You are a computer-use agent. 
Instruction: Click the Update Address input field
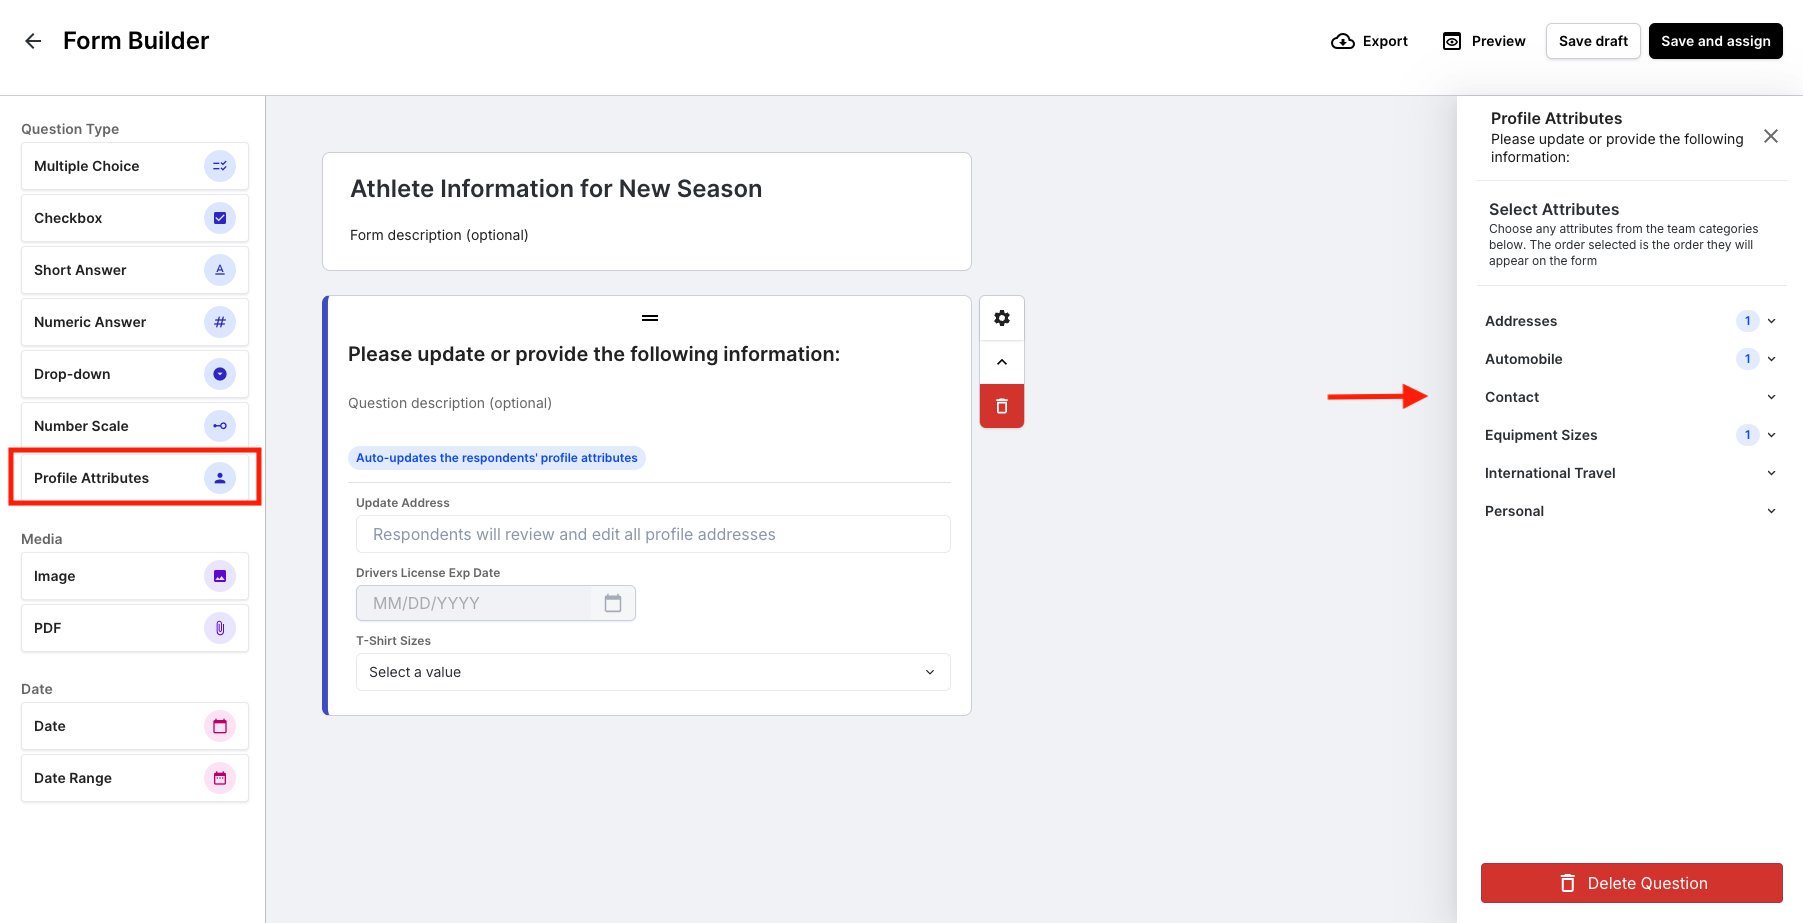pos(652,534)
